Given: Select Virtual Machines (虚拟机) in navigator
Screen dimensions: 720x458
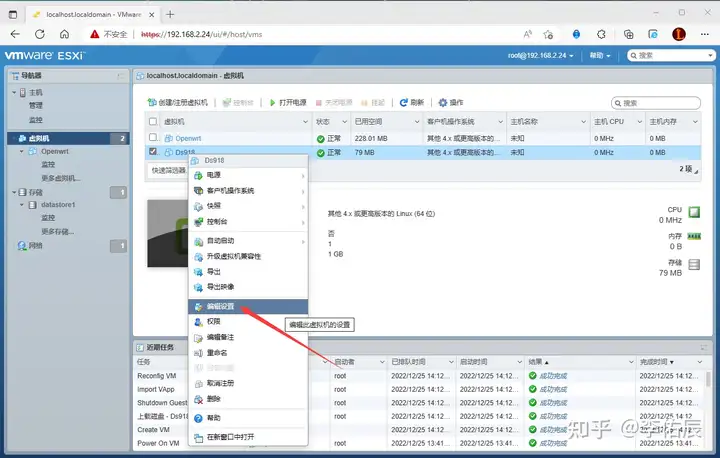Looking at the screenshot, I should (68, 138).
